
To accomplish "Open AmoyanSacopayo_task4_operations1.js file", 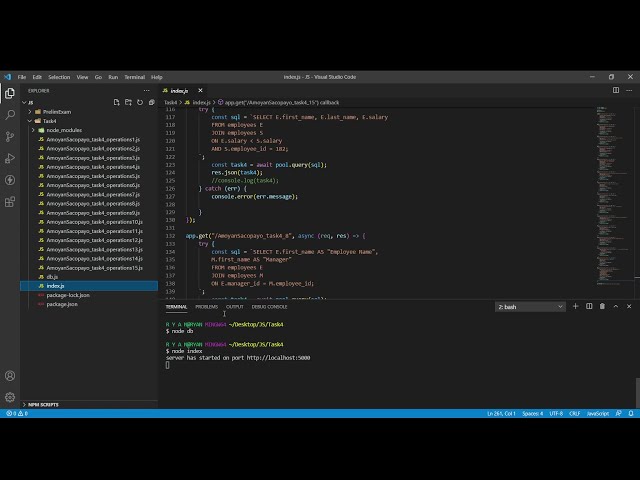I will tap(93, 140).
